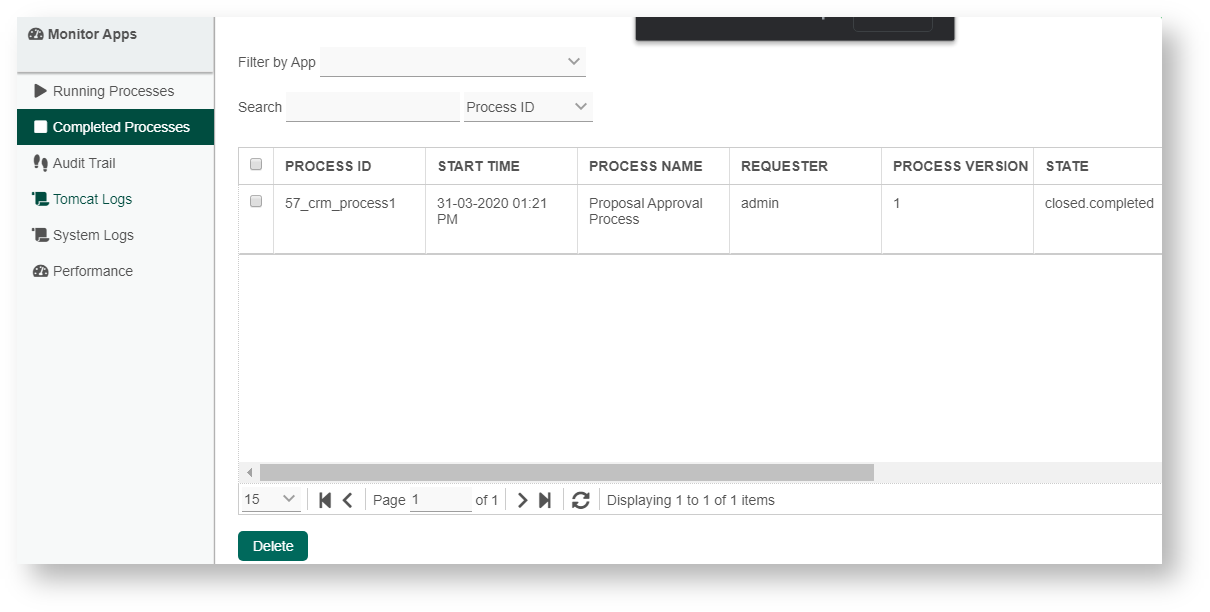This screenshot has width=1210, height=612.
Task: Go to last page of results
Action: coord(545,500)
